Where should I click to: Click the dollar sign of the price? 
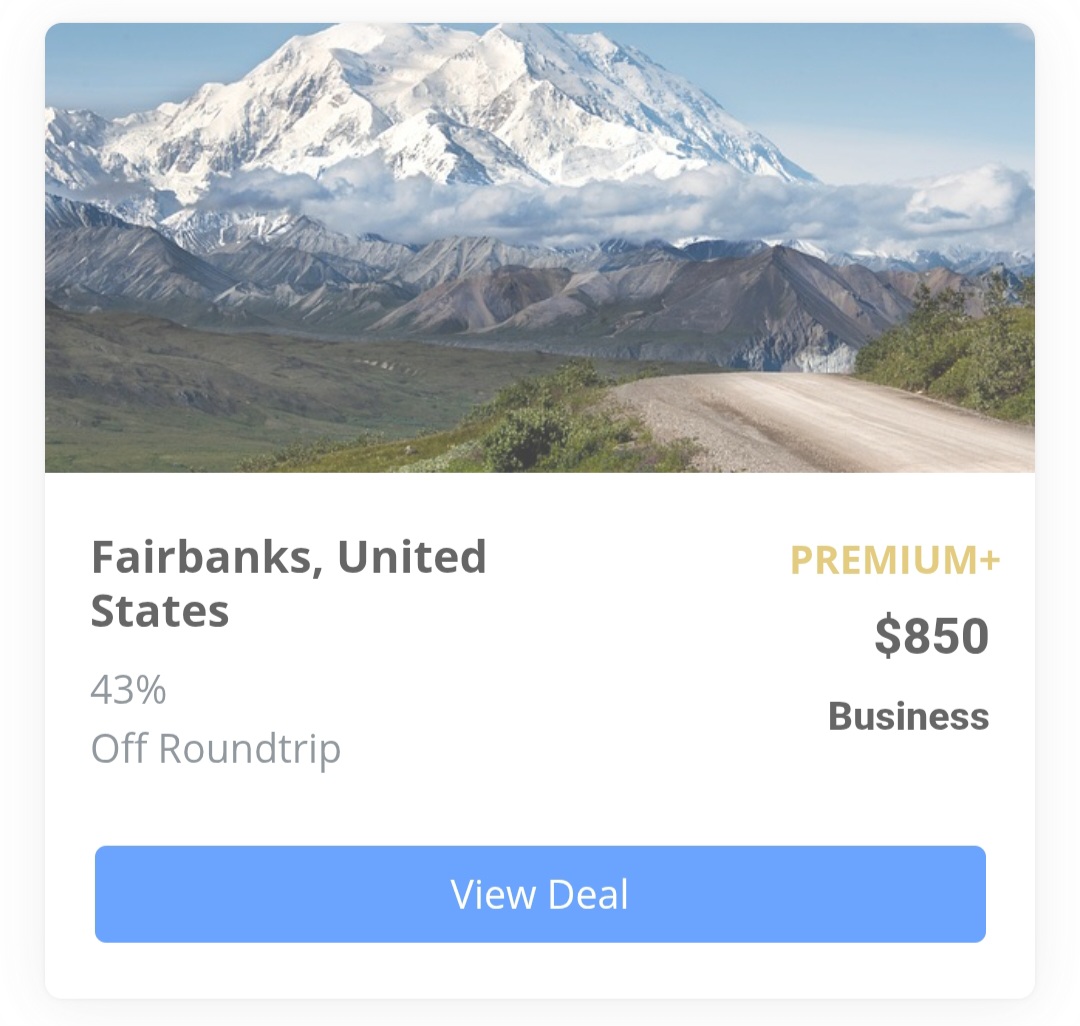[x=887, y=636]
